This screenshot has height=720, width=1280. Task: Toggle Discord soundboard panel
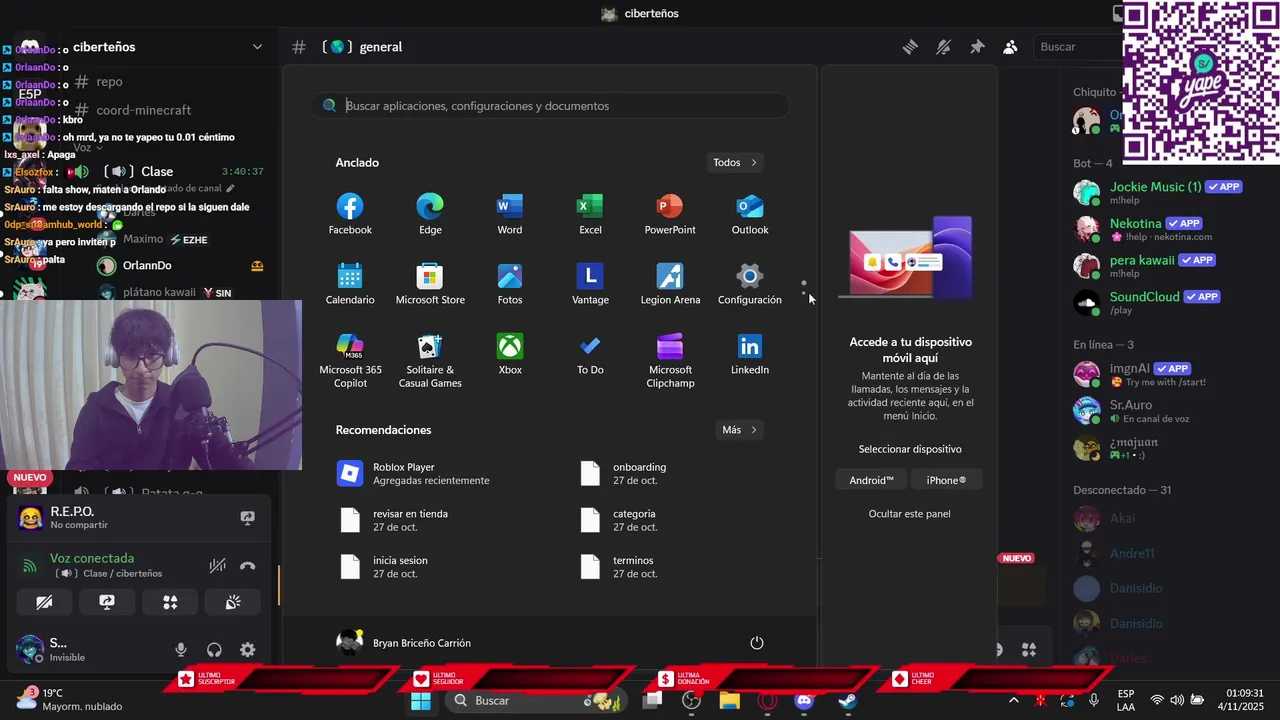point(233,602)
